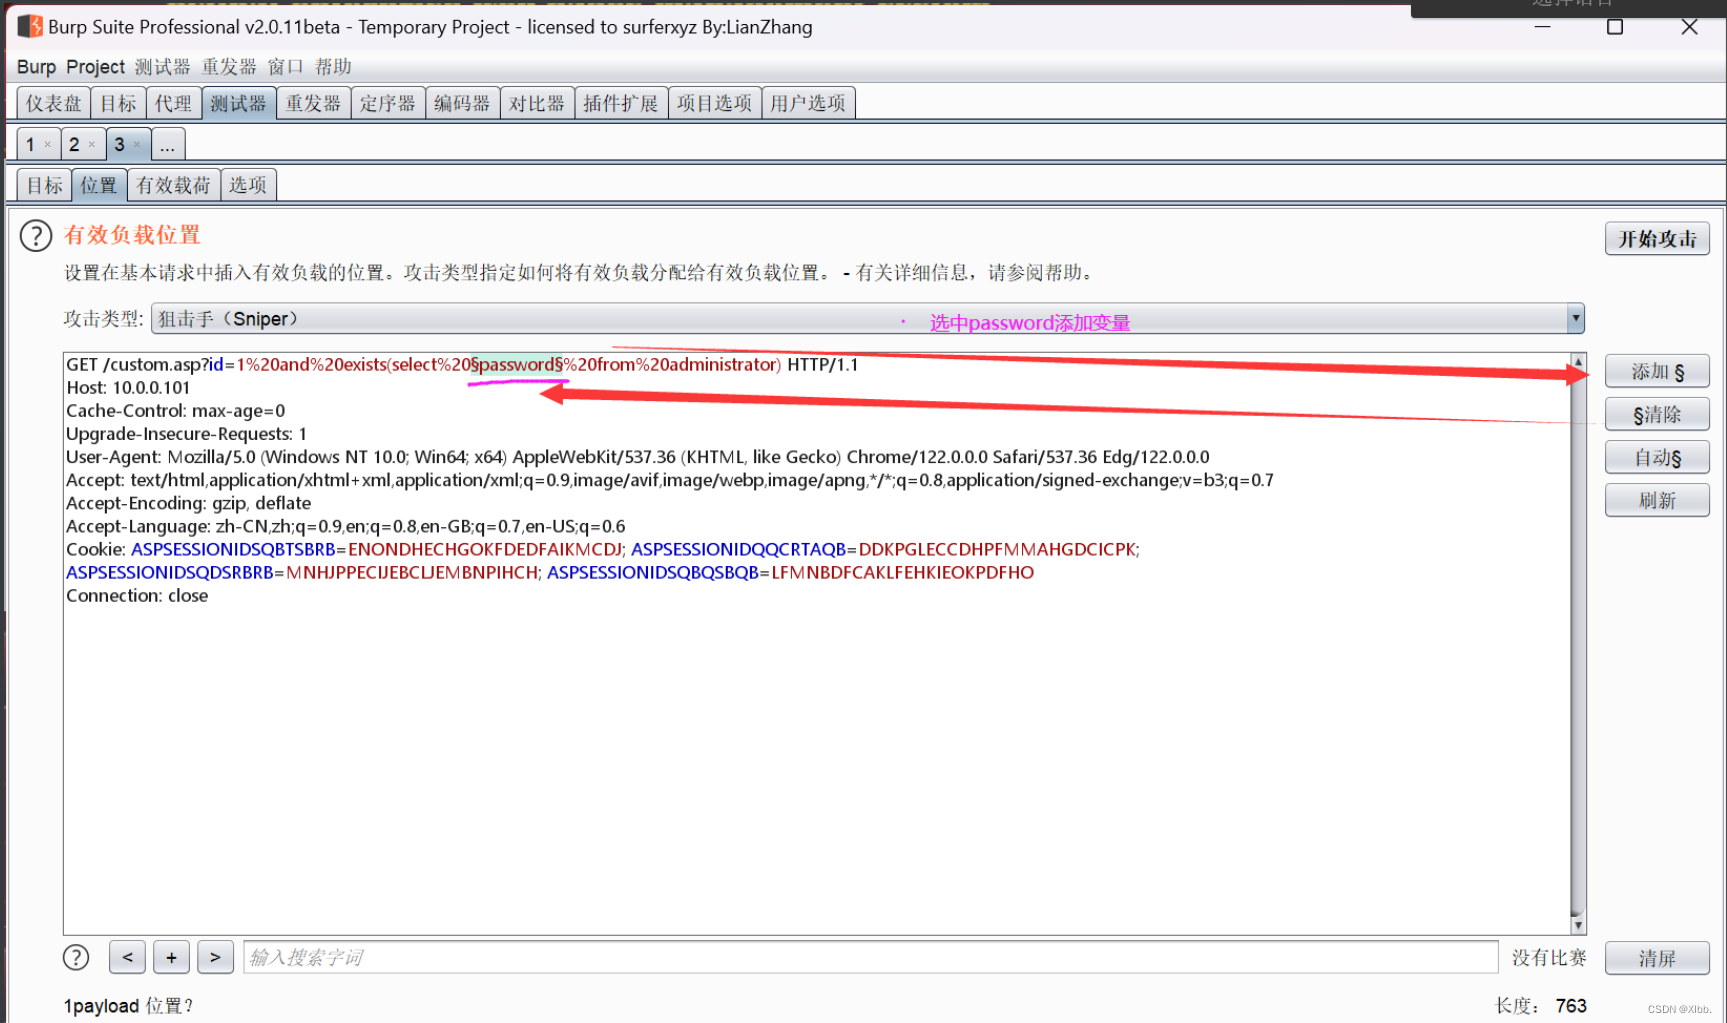1727x1023 pixels.
Task: Click the plus icon beside the search arrows
Action: pos(171,957)
